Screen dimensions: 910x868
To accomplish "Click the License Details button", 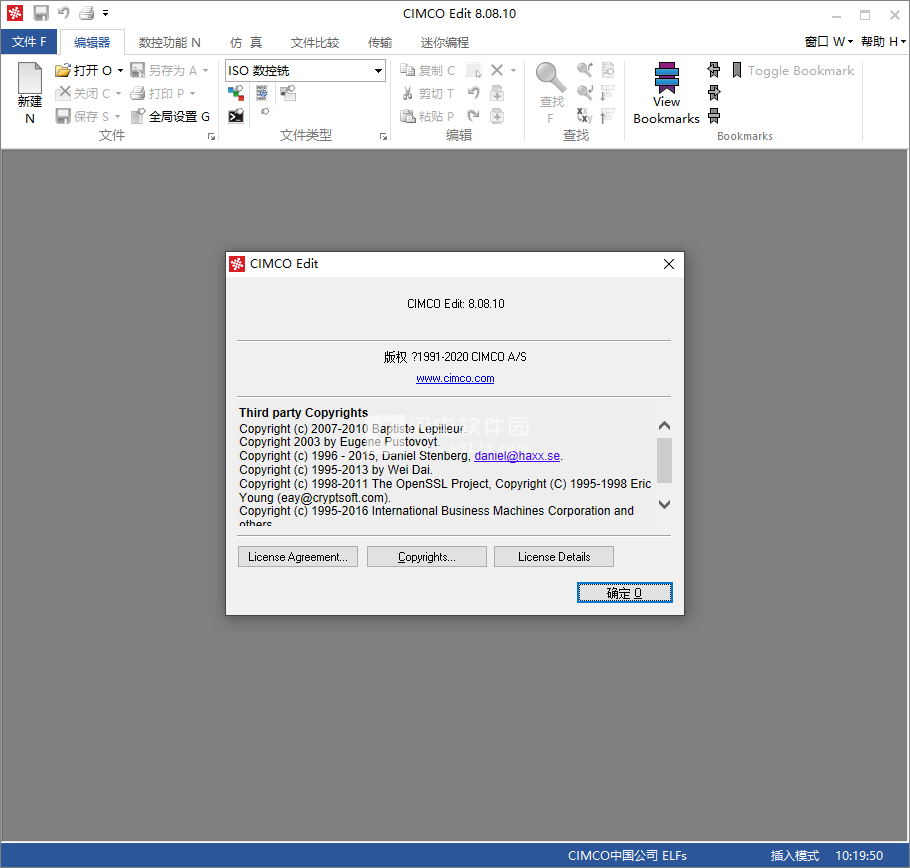I will 554,557.
